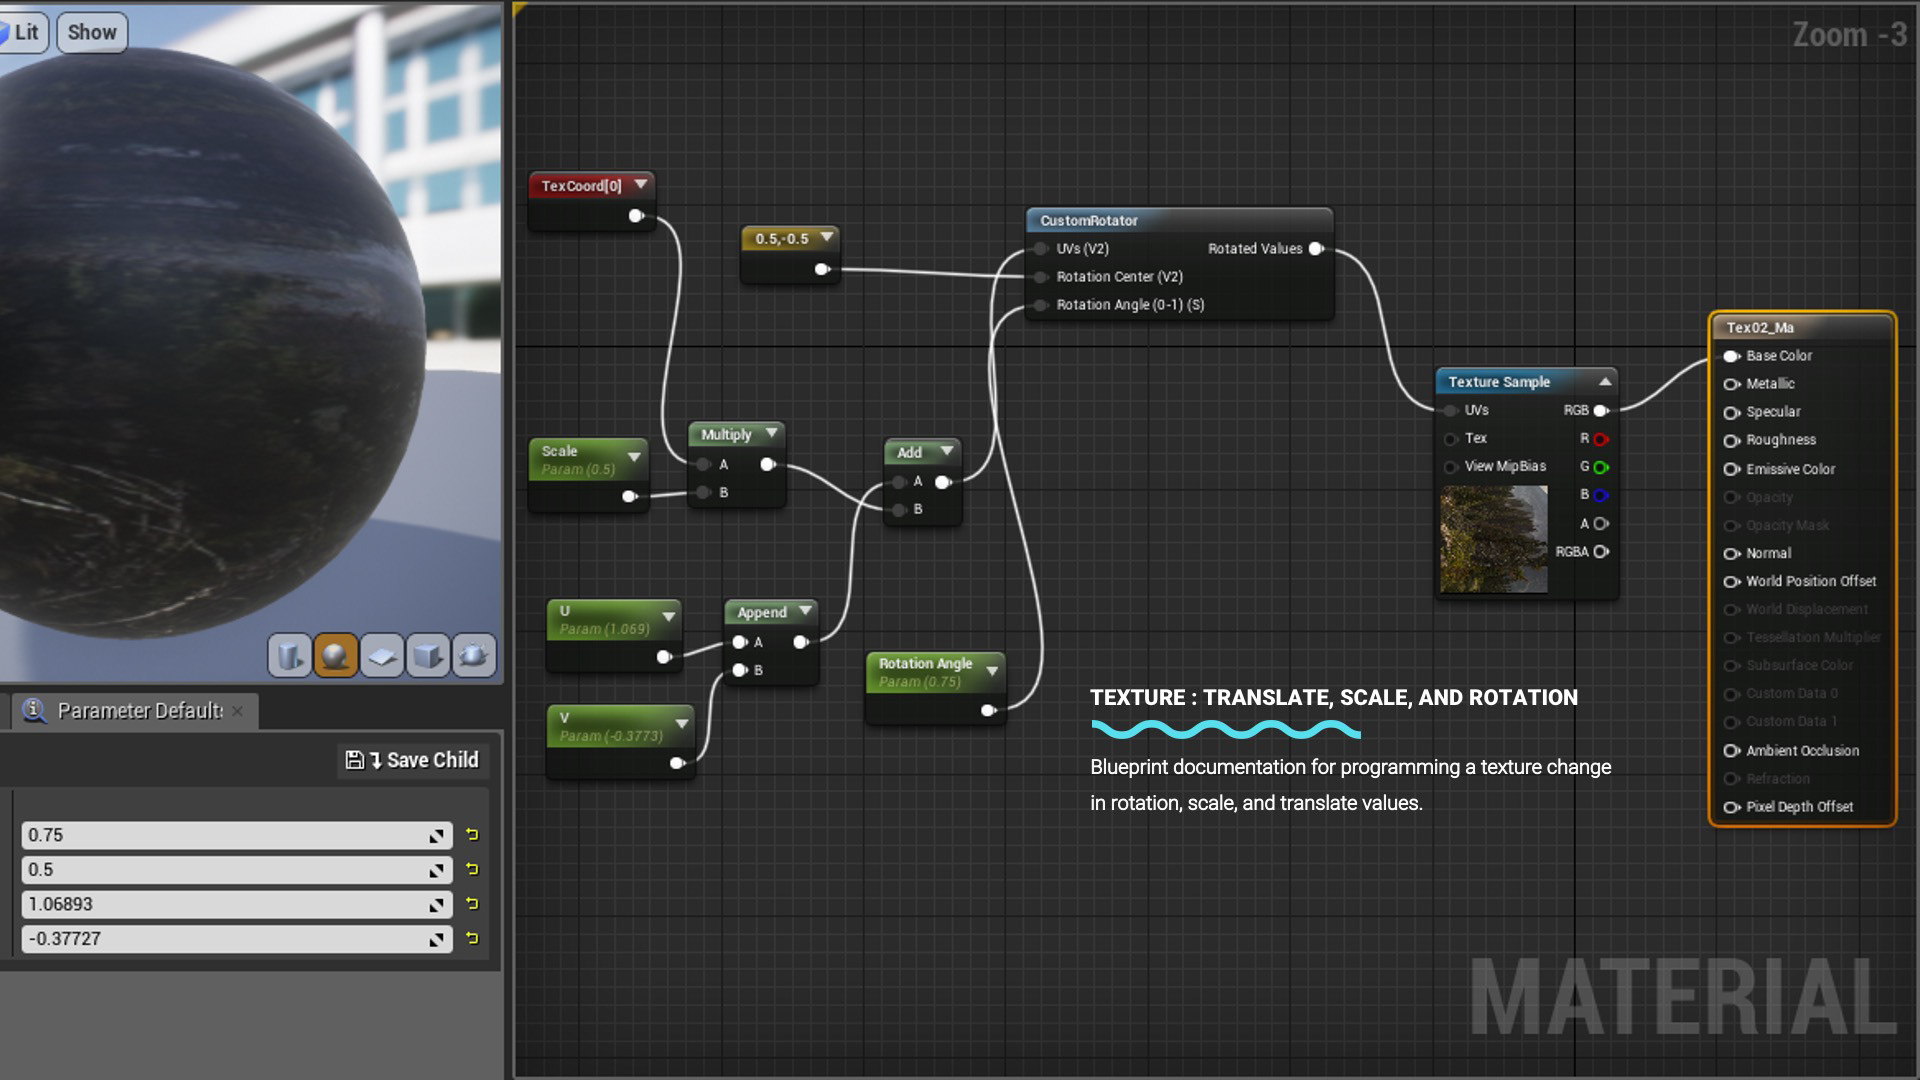The width and height of the screenshot is (1920, 1080).
Task: Expand the Multiply node dropdown arrow
Action: point(771,434)
